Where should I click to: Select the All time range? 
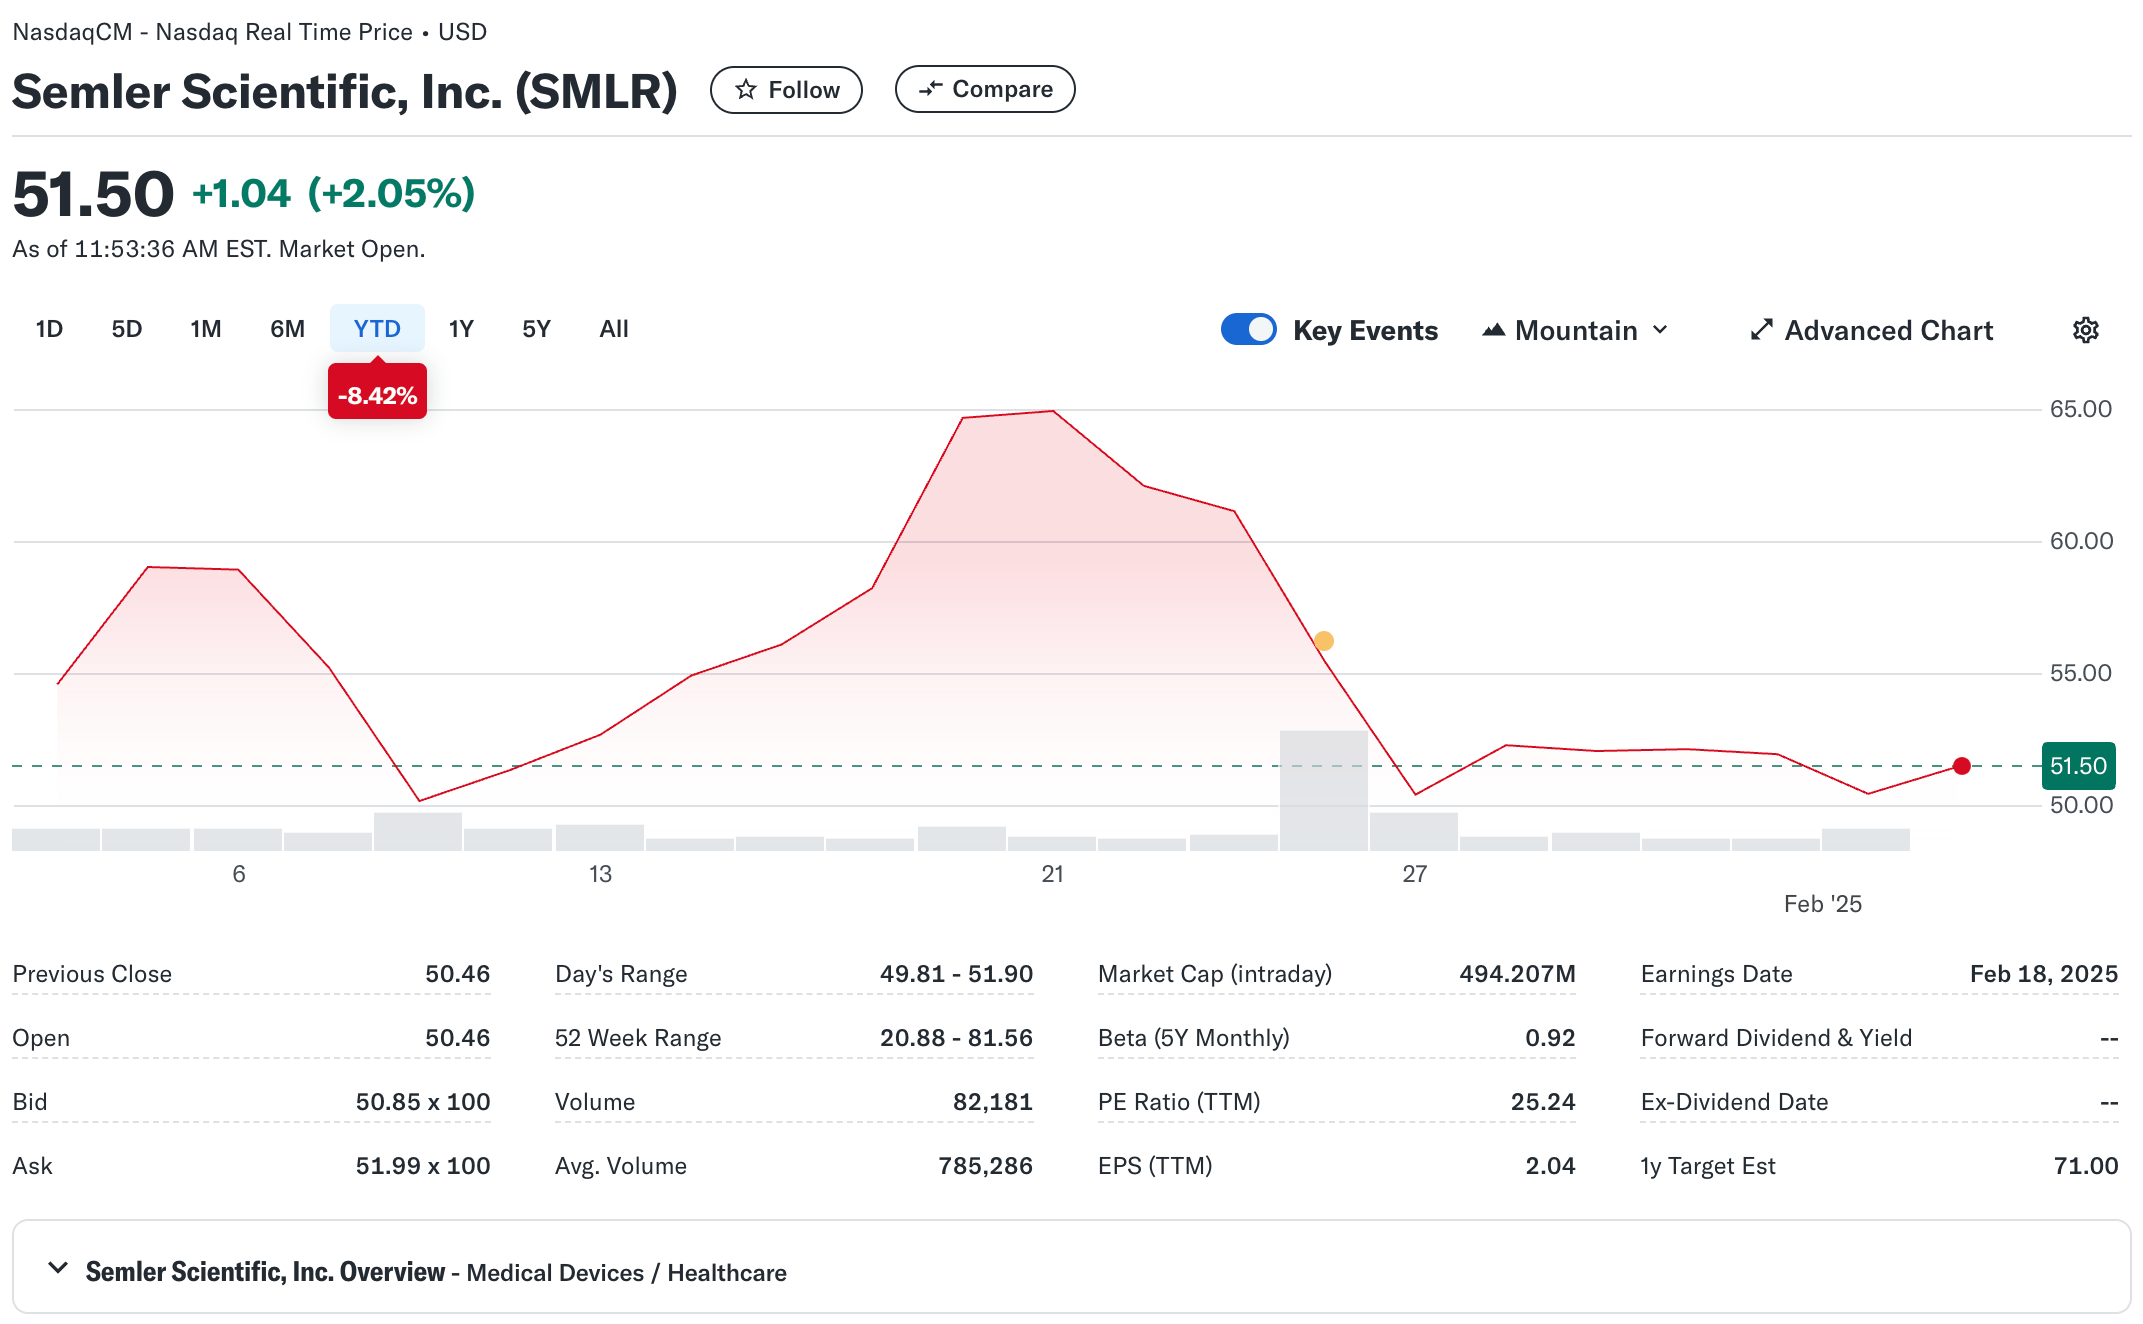(613, 329)
